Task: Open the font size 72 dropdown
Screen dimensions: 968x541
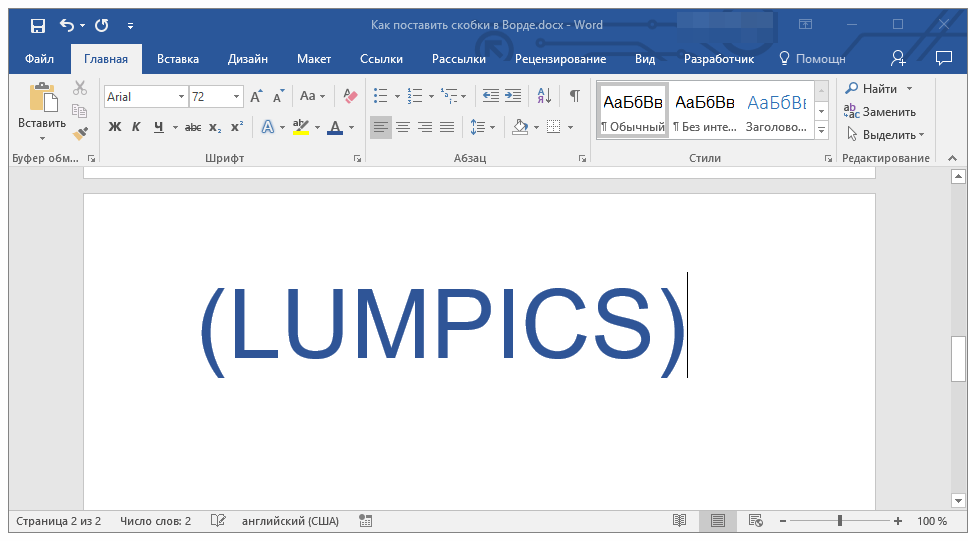Action: coord(236,97)
